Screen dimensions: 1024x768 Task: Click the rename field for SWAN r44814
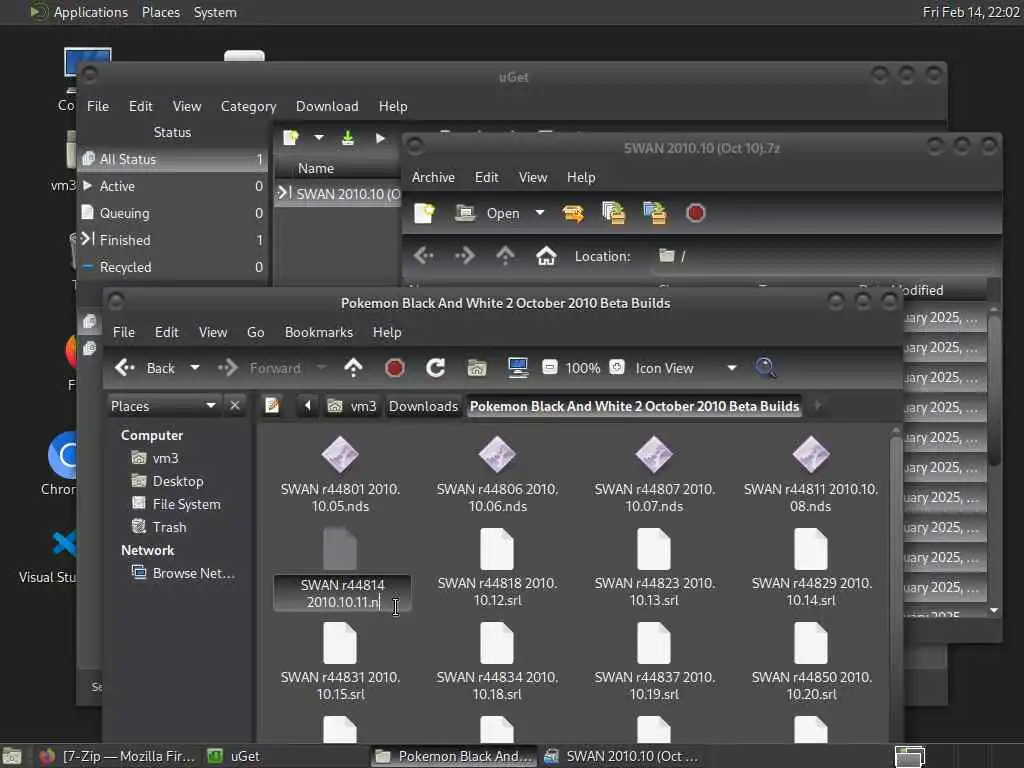[x=342, y=594]
